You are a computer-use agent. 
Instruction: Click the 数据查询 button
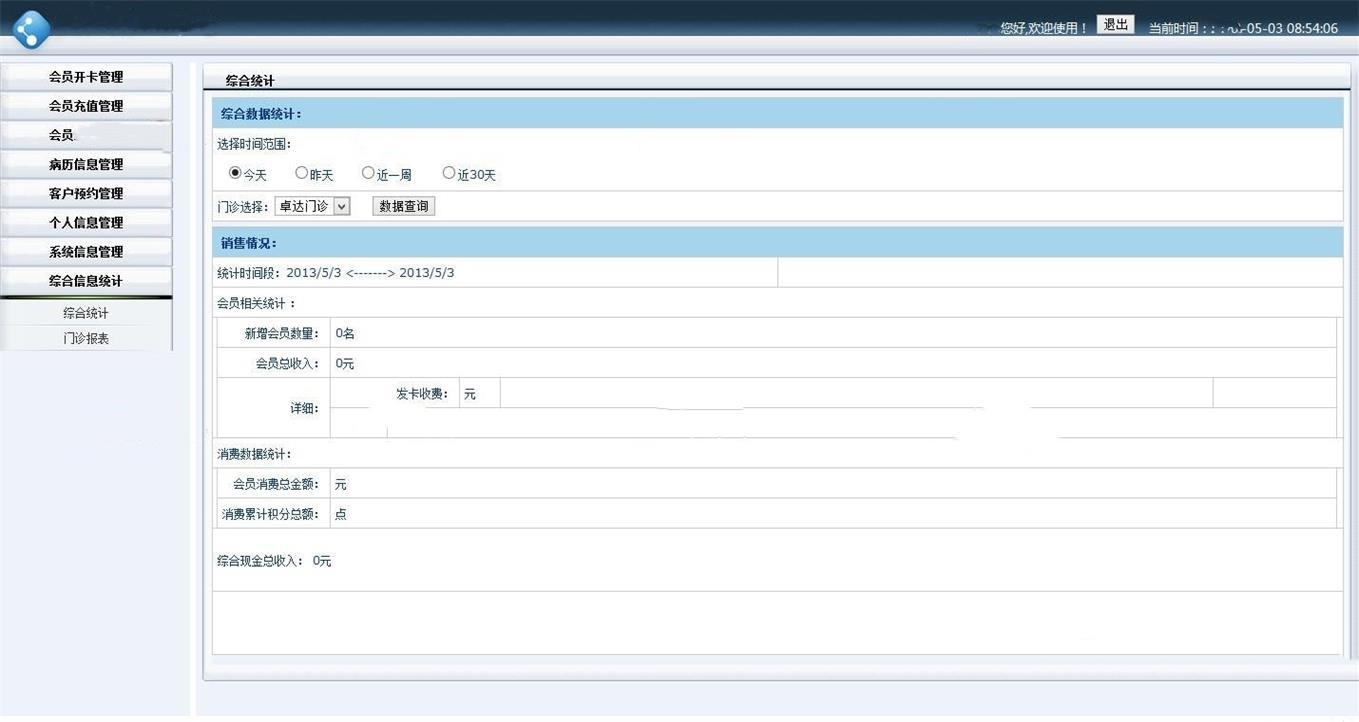[404, 206]
